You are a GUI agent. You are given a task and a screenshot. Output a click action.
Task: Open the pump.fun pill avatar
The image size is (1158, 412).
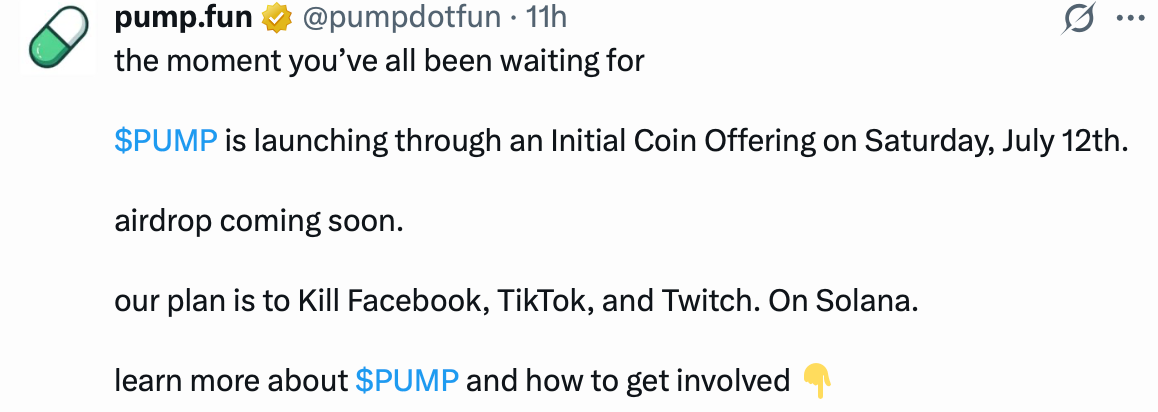pyautogui.click(x=58, y=38)
